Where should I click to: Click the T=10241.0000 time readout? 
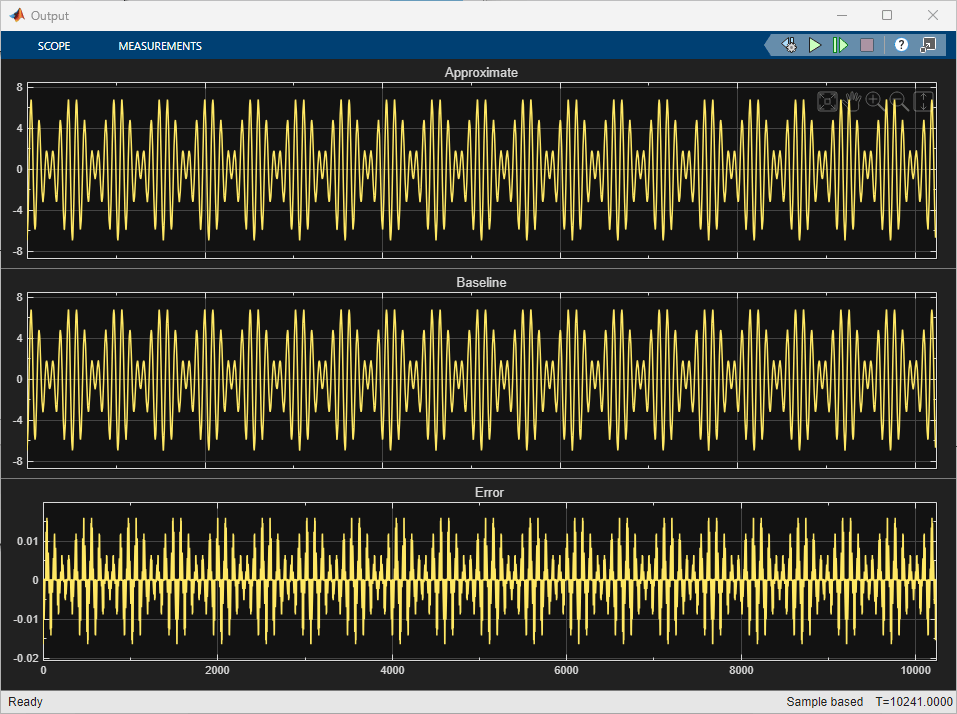click(914, 702)
